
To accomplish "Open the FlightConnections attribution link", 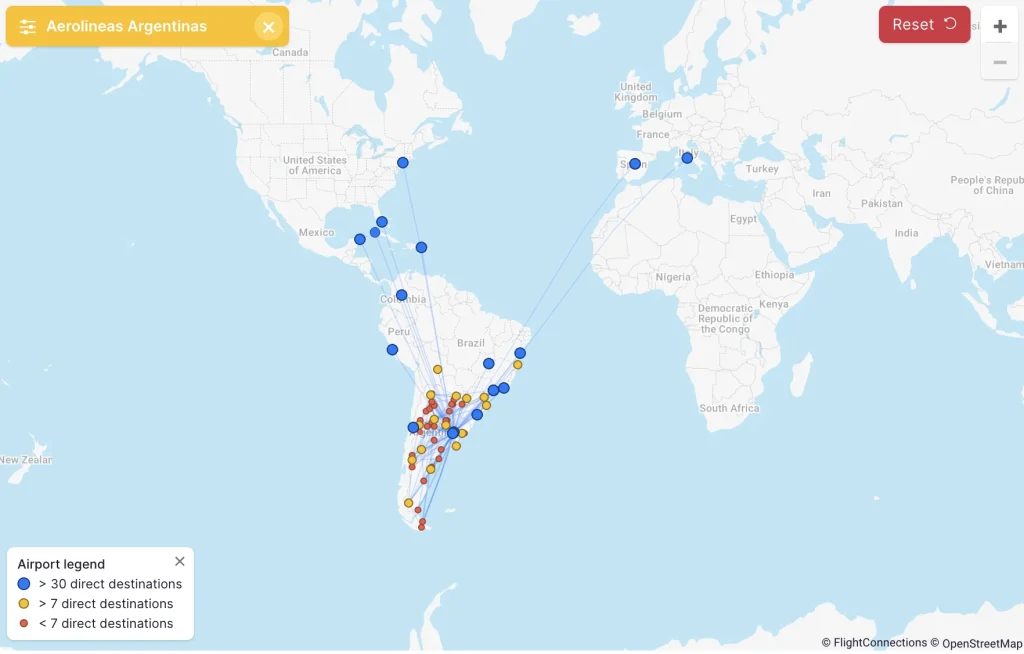I will click(x=874, y=644).
